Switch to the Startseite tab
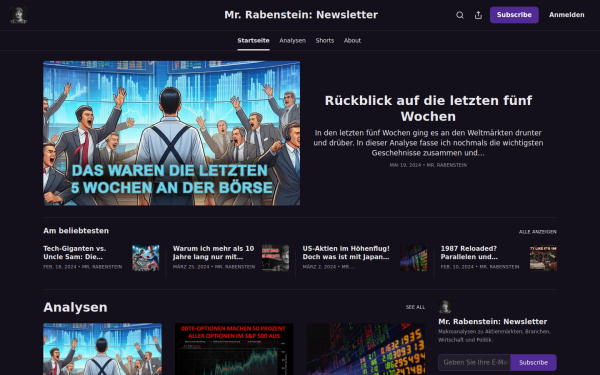The height and width of the screenshot is (375, 600). pos(253,41)
